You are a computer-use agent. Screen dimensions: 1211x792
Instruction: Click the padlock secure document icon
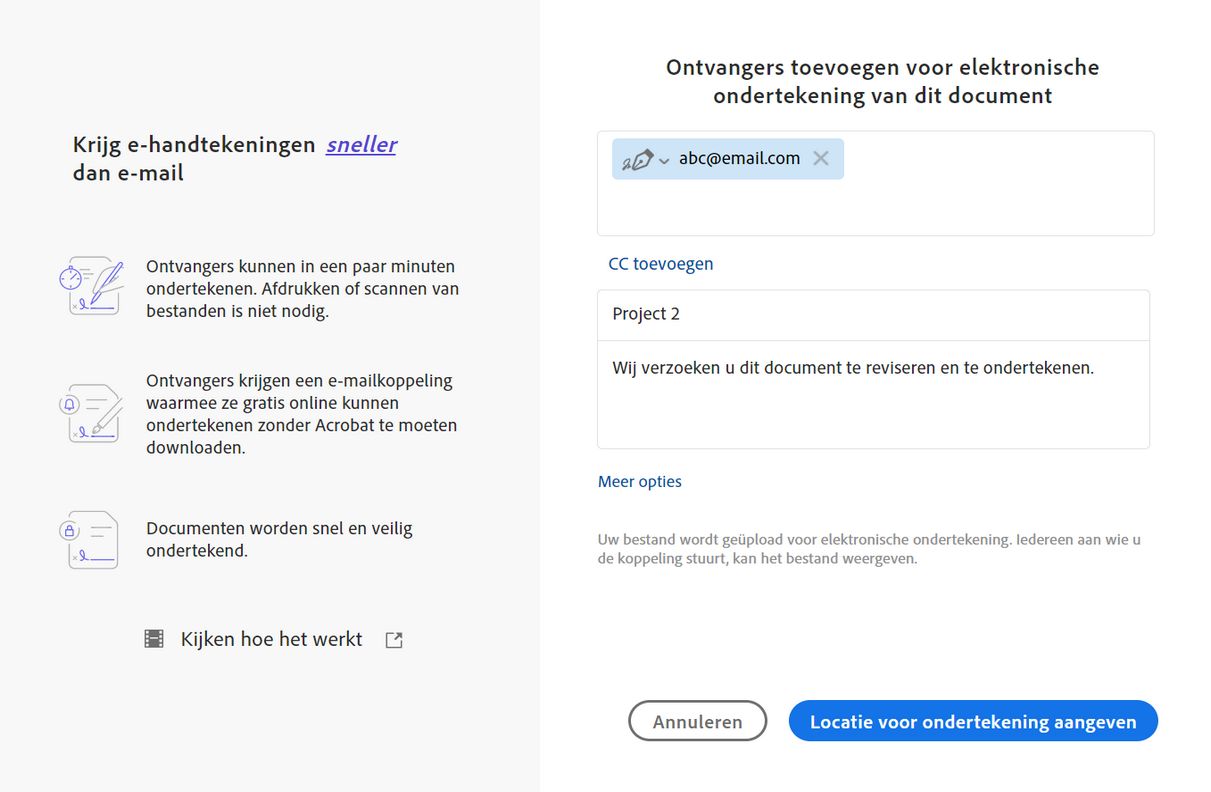pos(91,539)
